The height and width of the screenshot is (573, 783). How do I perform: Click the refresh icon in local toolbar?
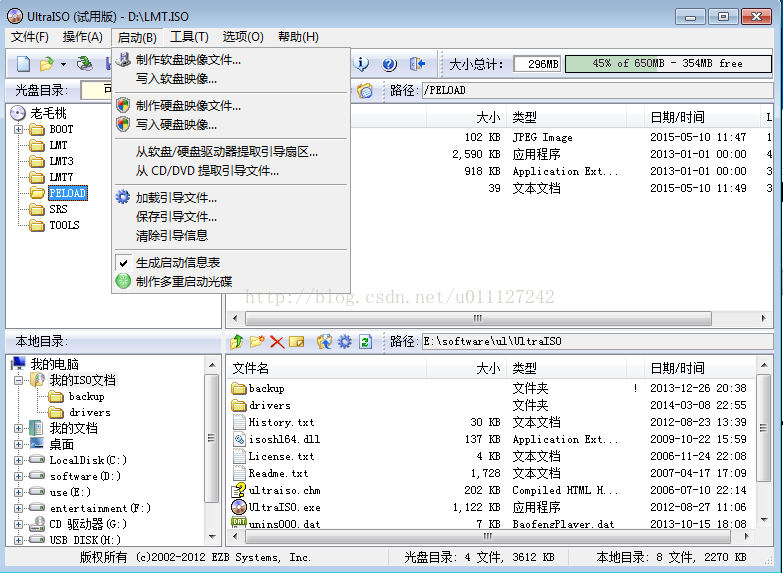365,342
